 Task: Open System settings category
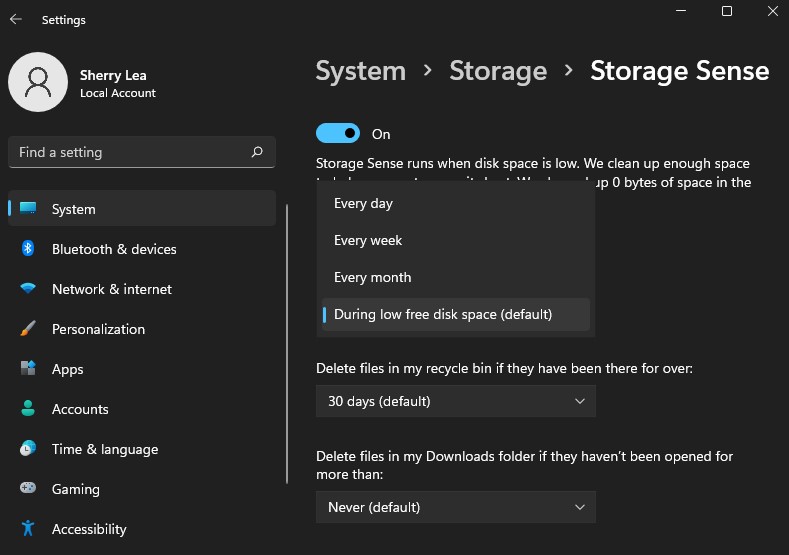142,208
